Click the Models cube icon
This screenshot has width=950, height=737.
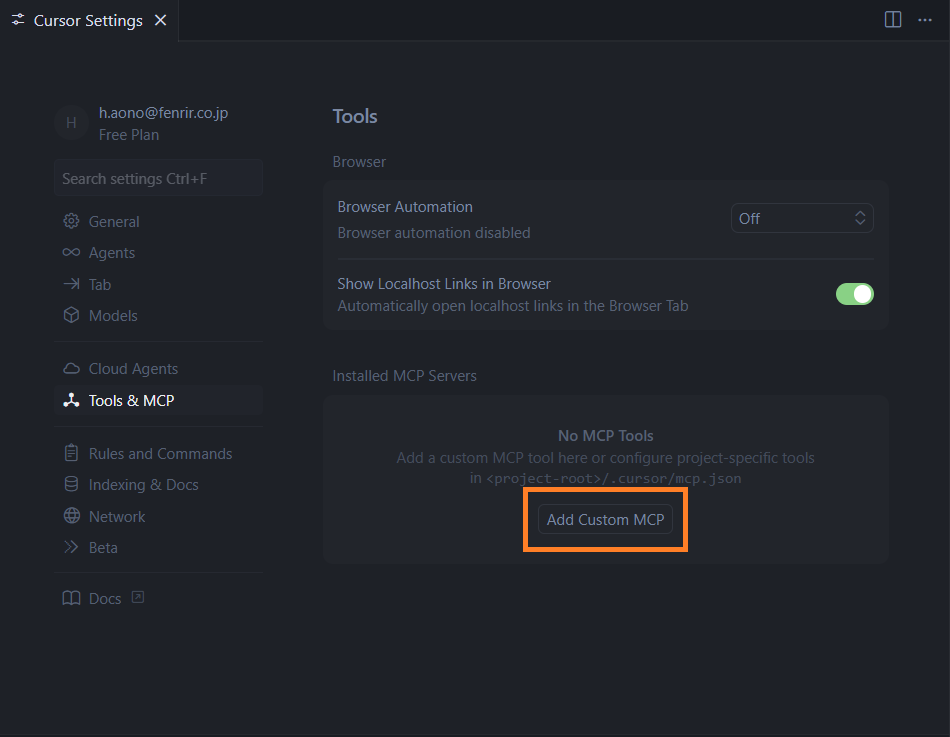tap(71, 315)
